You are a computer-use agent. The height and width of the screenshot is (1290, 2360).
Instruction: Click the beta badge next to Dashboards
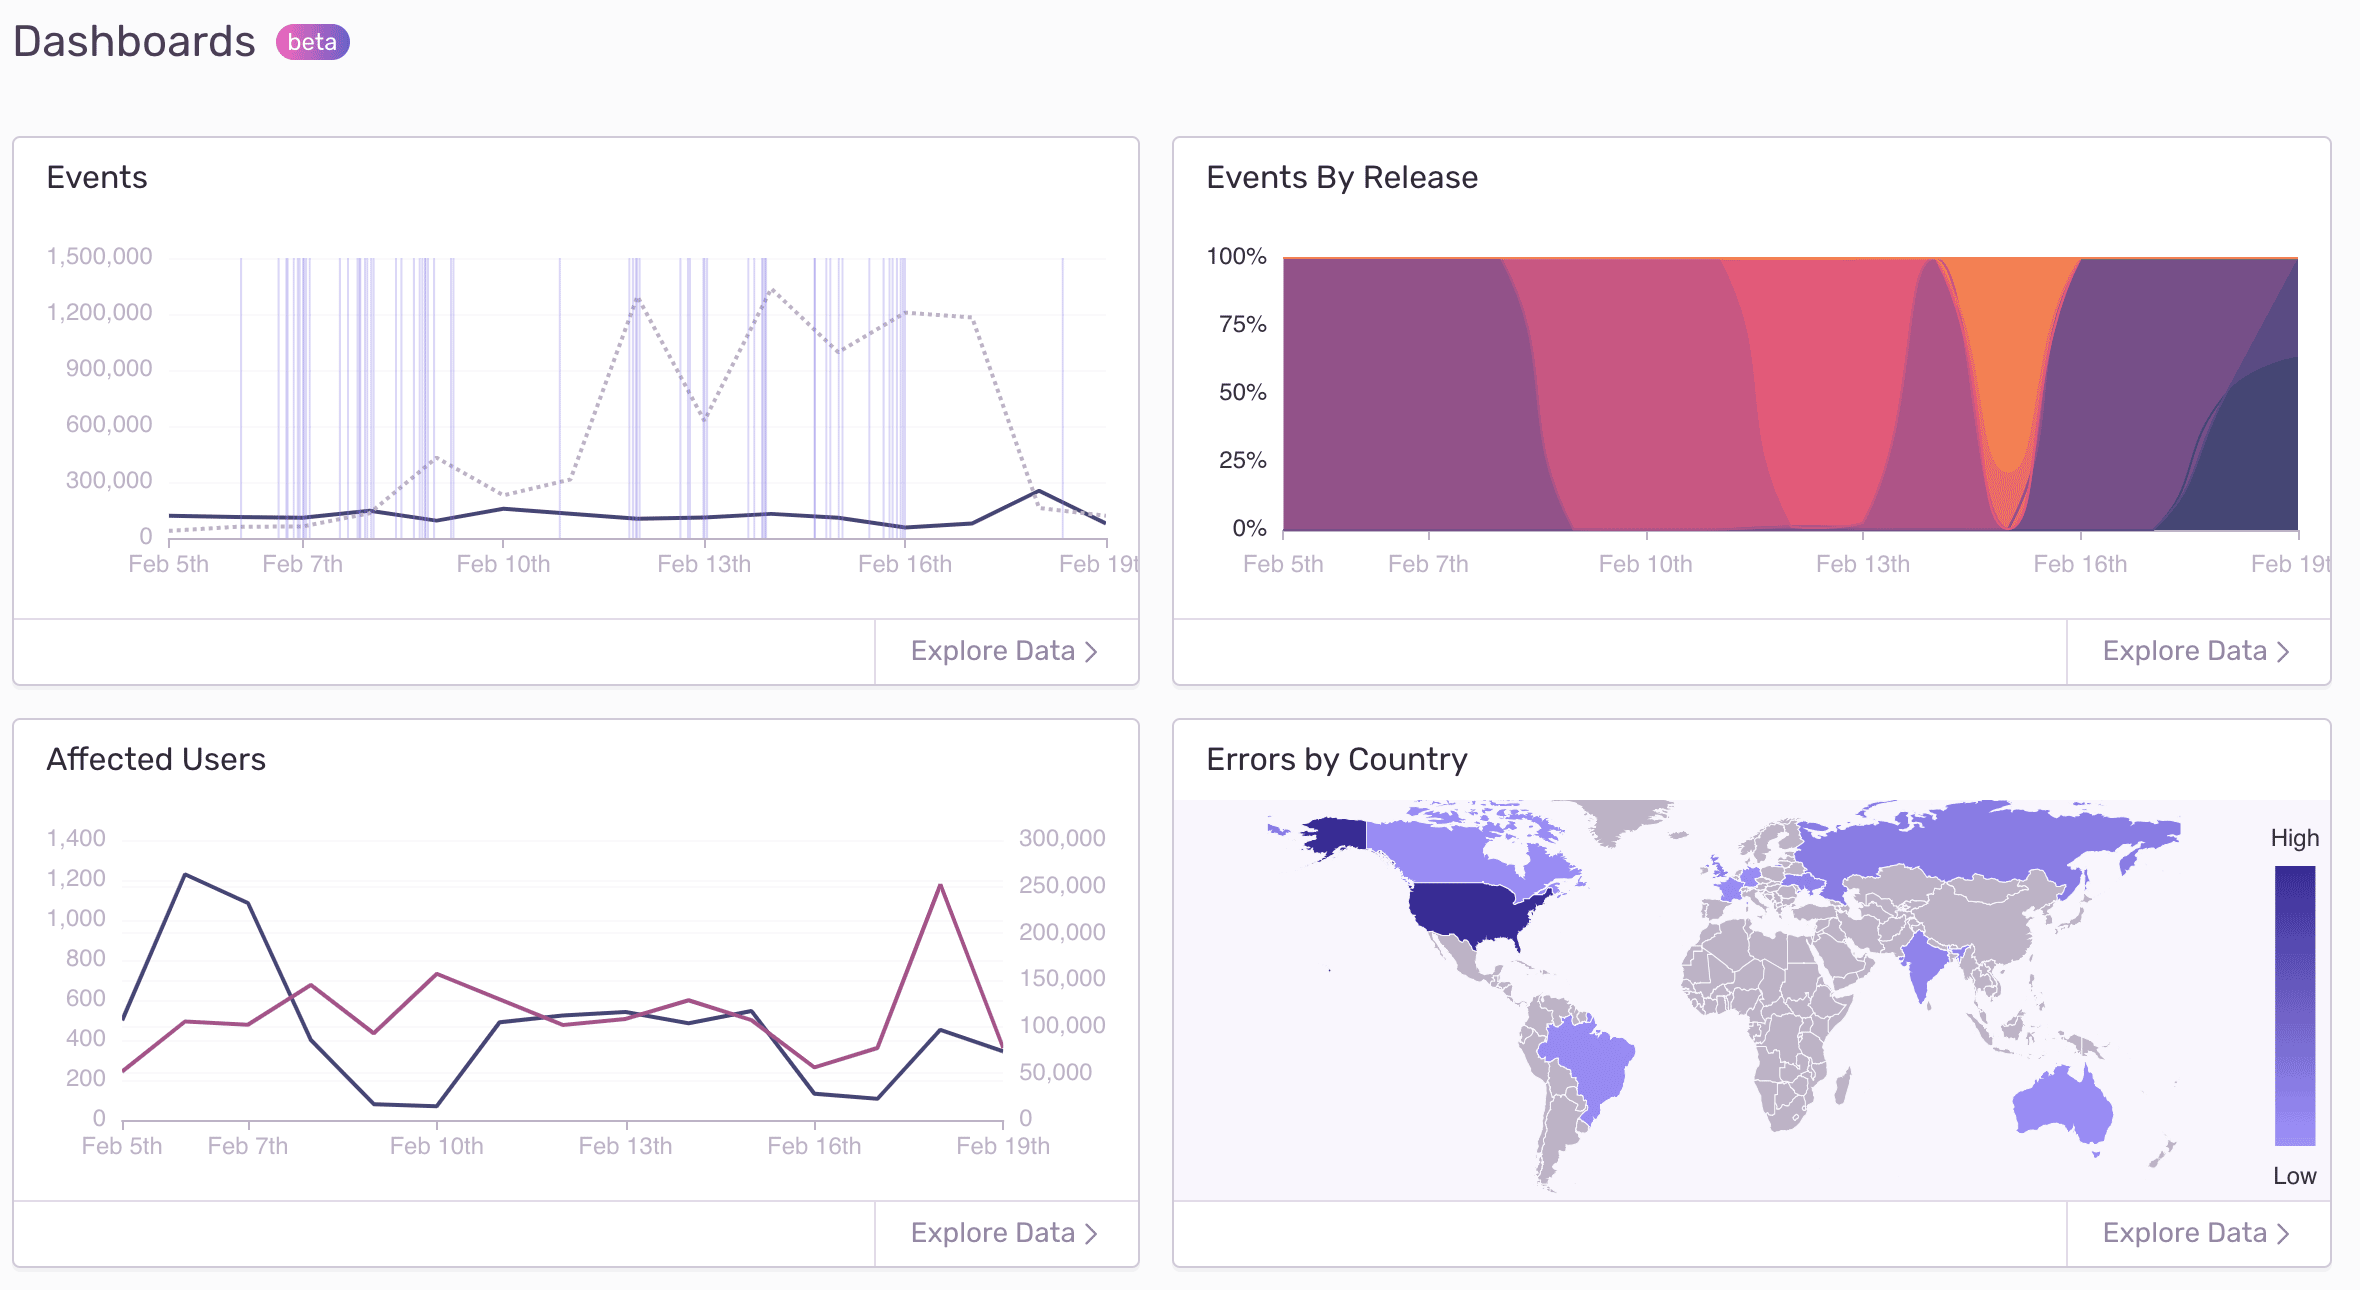pos(312,42)
